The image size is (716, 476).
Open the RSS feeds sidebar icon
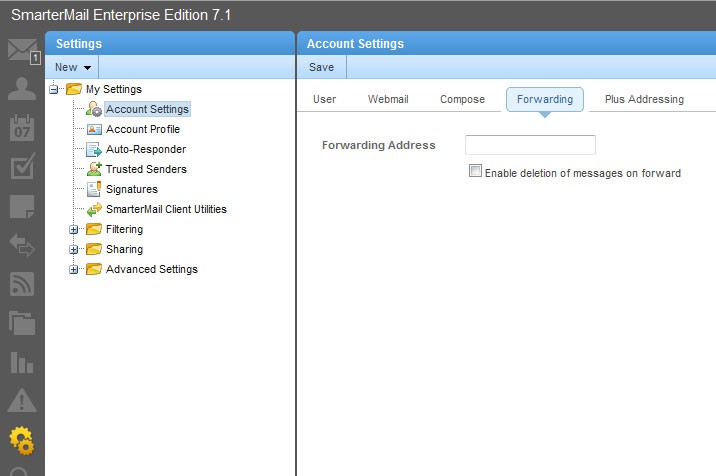pos(22,284)
